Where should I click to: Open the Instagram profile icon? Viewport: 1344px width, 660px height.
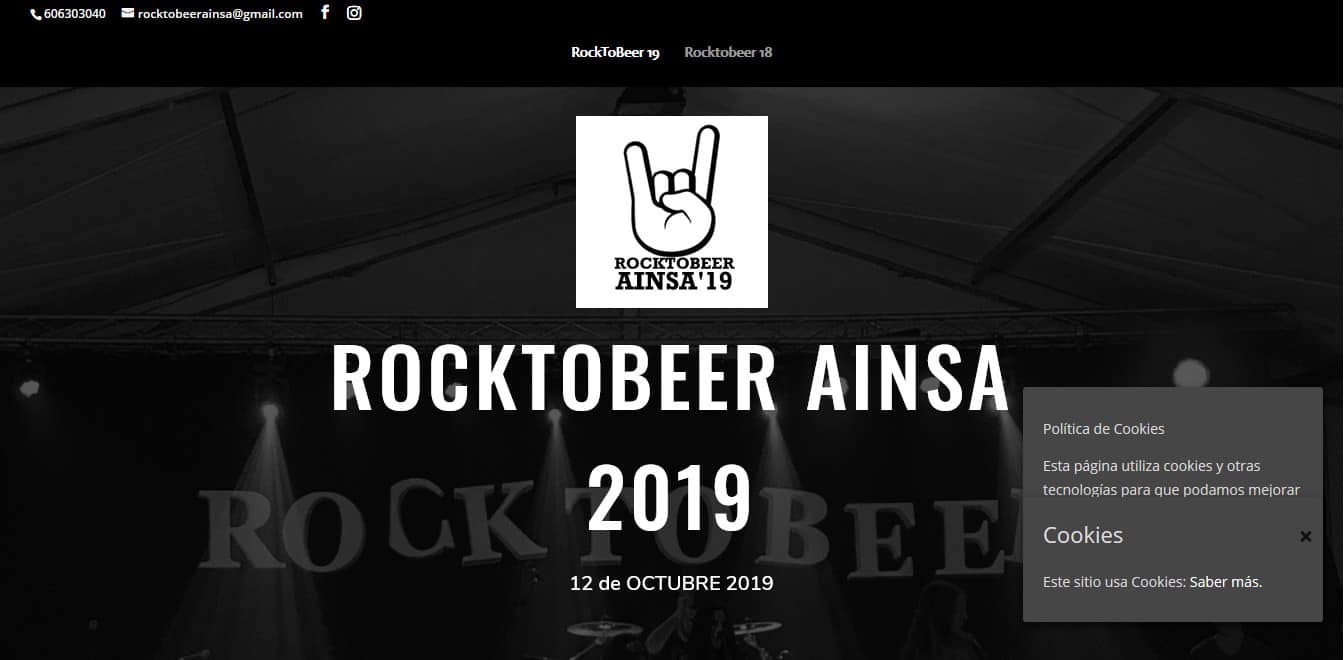[x=354, y=13]
